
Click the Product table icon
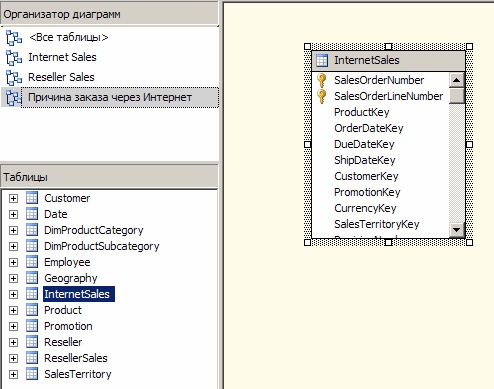tap(32, 310)
